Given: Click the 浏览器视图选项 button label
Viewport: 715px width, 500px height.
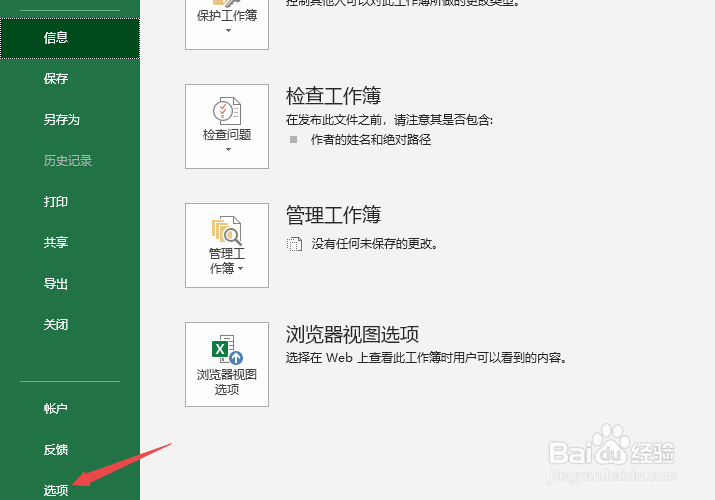Looking at the screenshot, I should 227,382.
